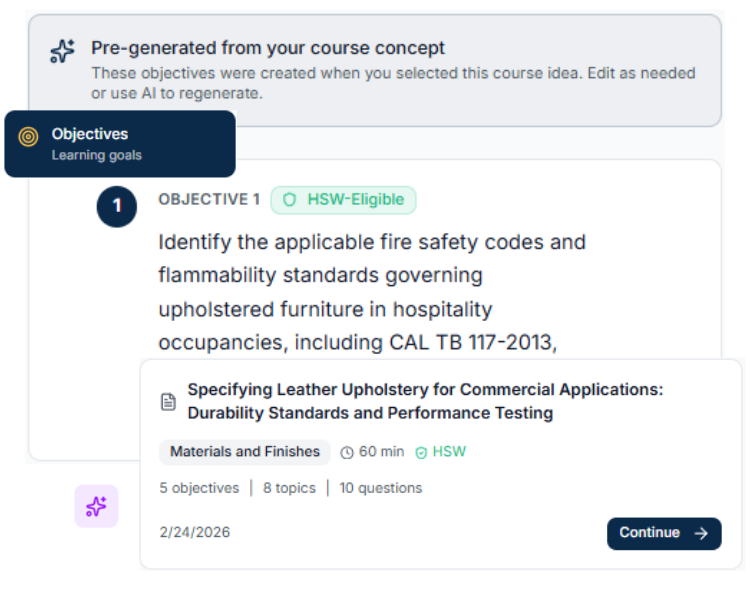Select the number 1 objective badge
The image size is (750, 600).
pos(116,206)
